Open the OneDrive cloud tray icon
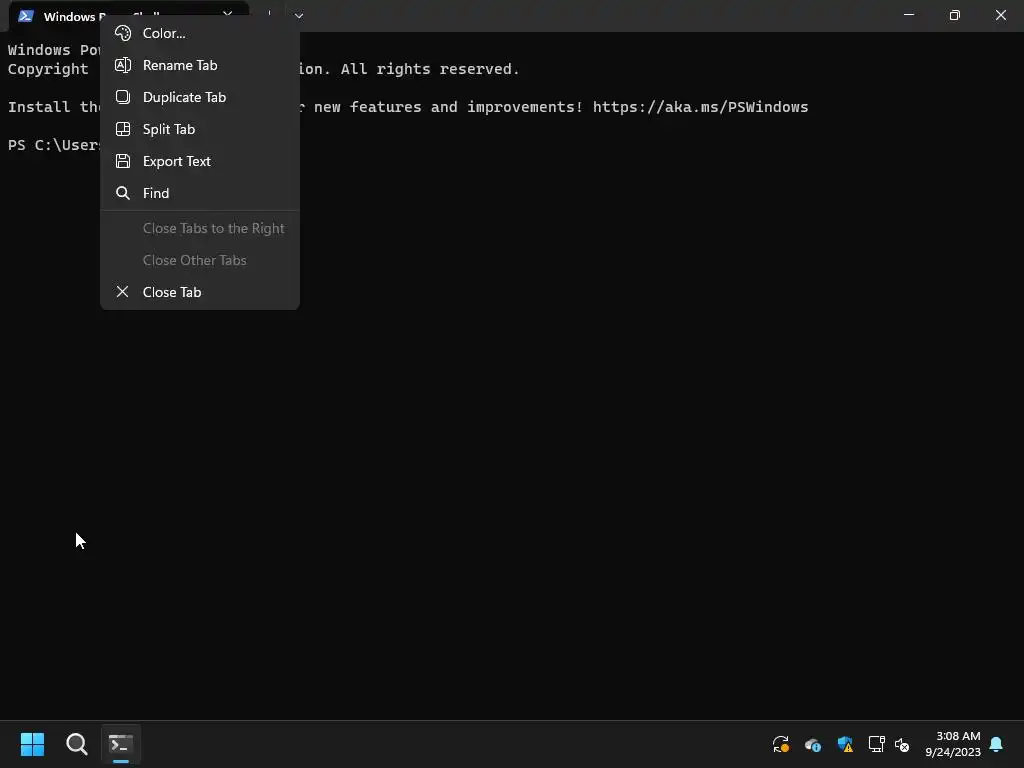This screenshot has width=1024, height=768. [812, 744]
